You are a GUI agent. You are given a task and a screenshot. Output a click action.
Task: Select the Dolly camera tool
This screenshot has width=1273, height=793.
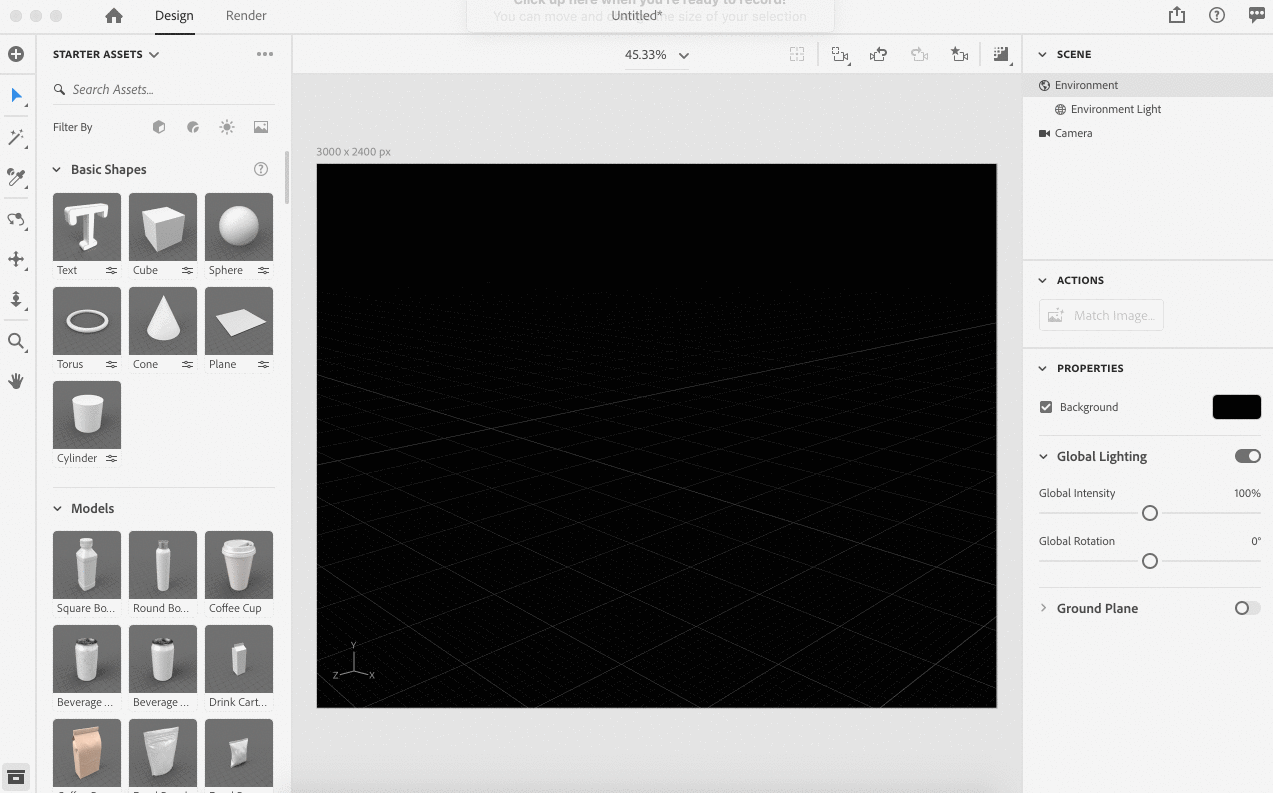tap(16, 299)
